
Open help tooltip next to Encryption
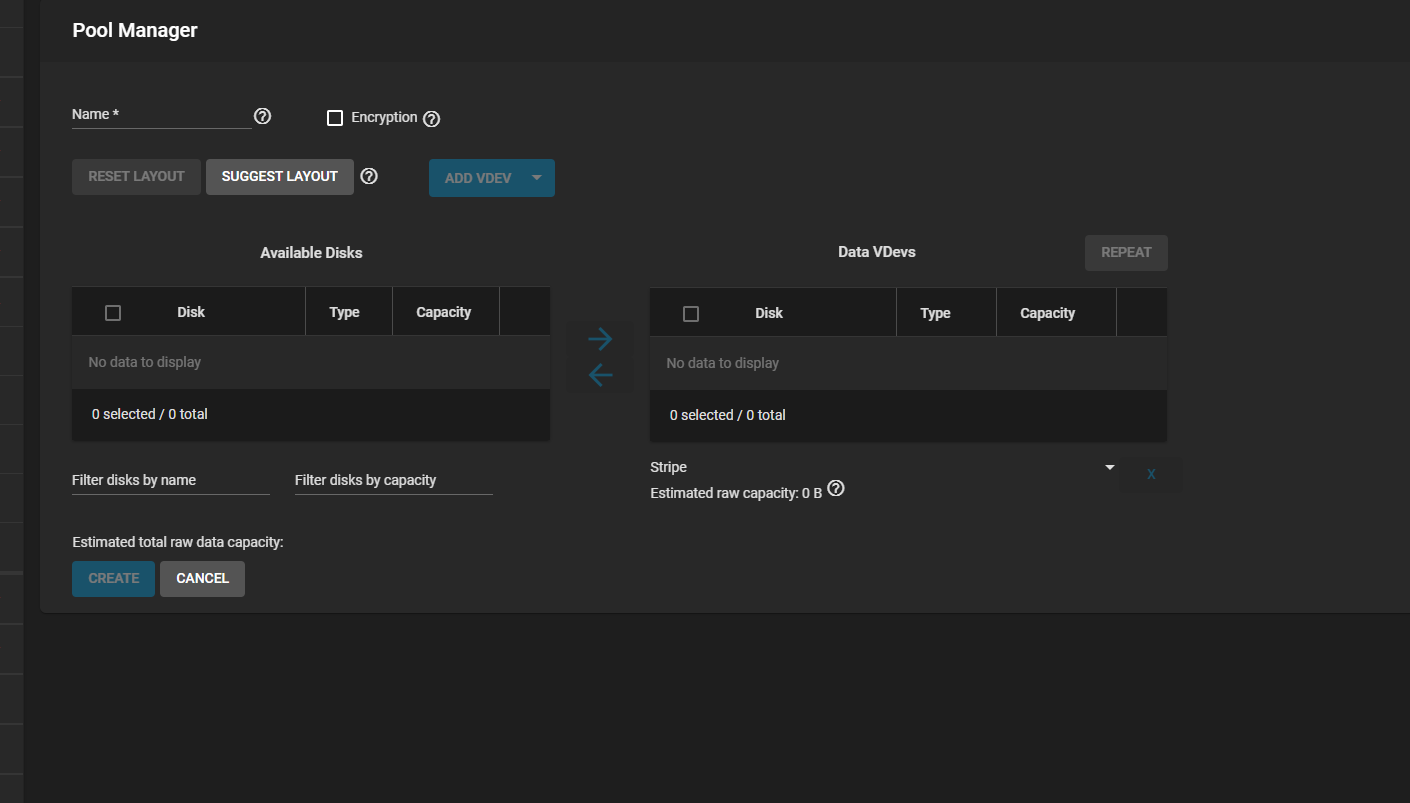(431, 119)
